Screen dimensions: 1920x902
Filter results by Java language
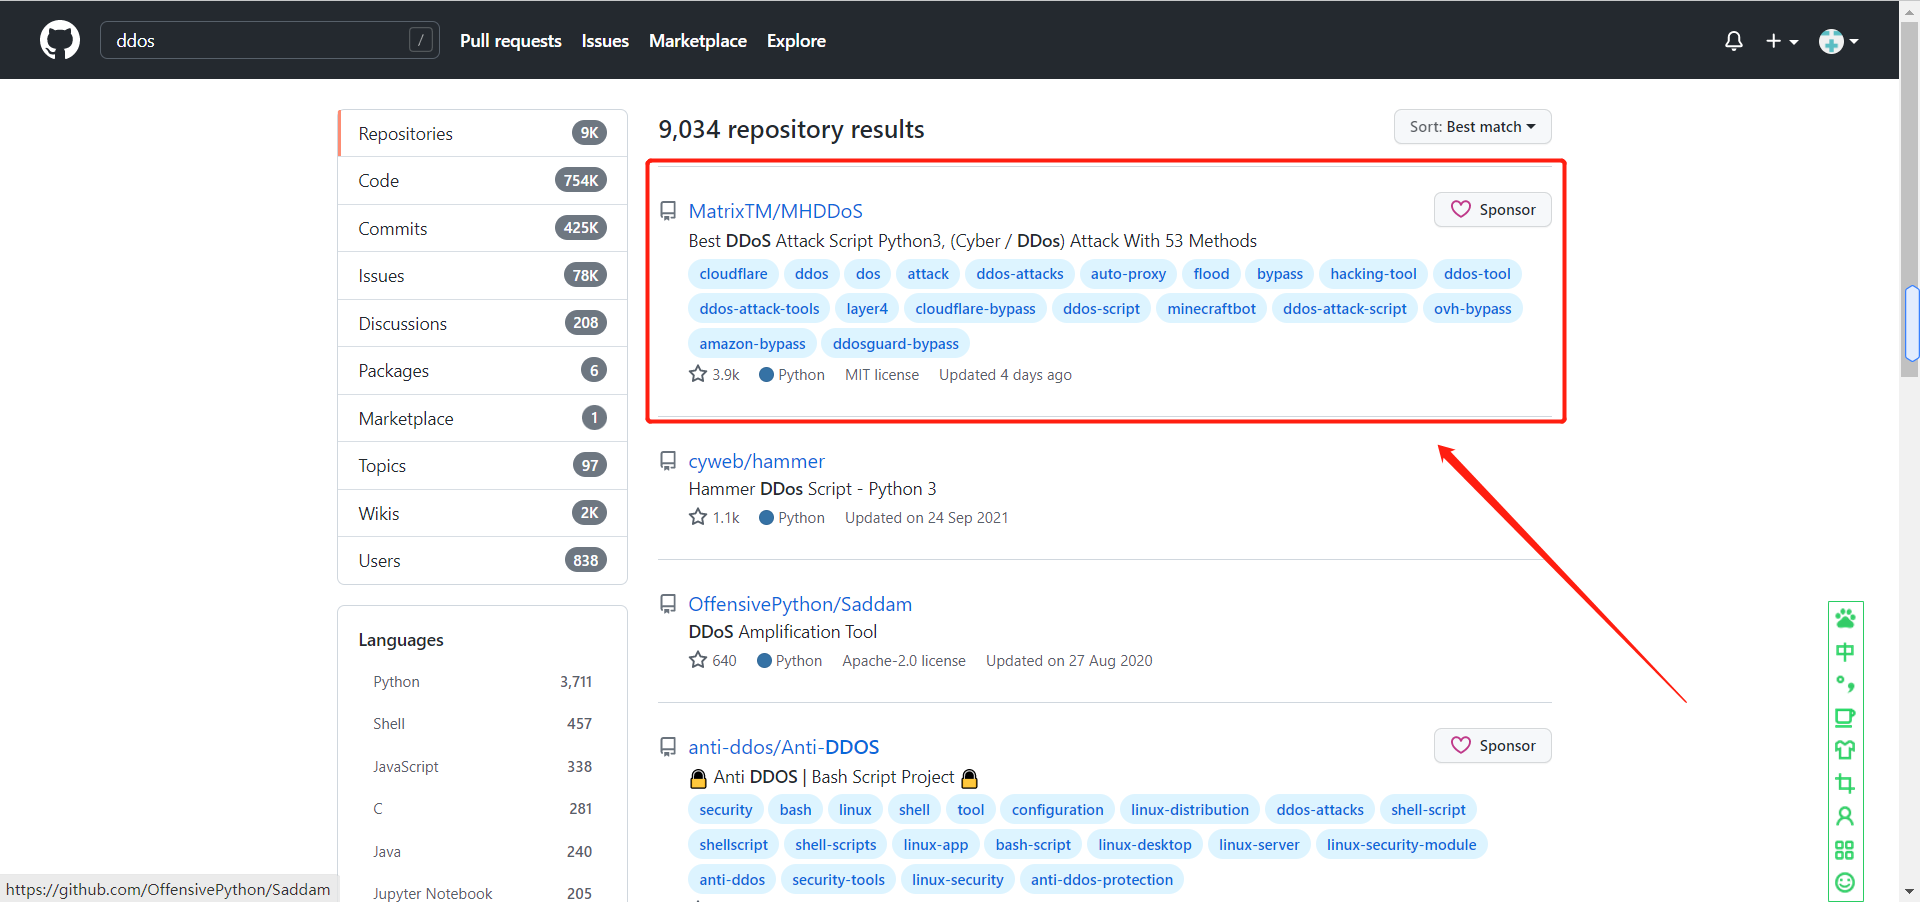pyautogui.click(x=483, y=852)
